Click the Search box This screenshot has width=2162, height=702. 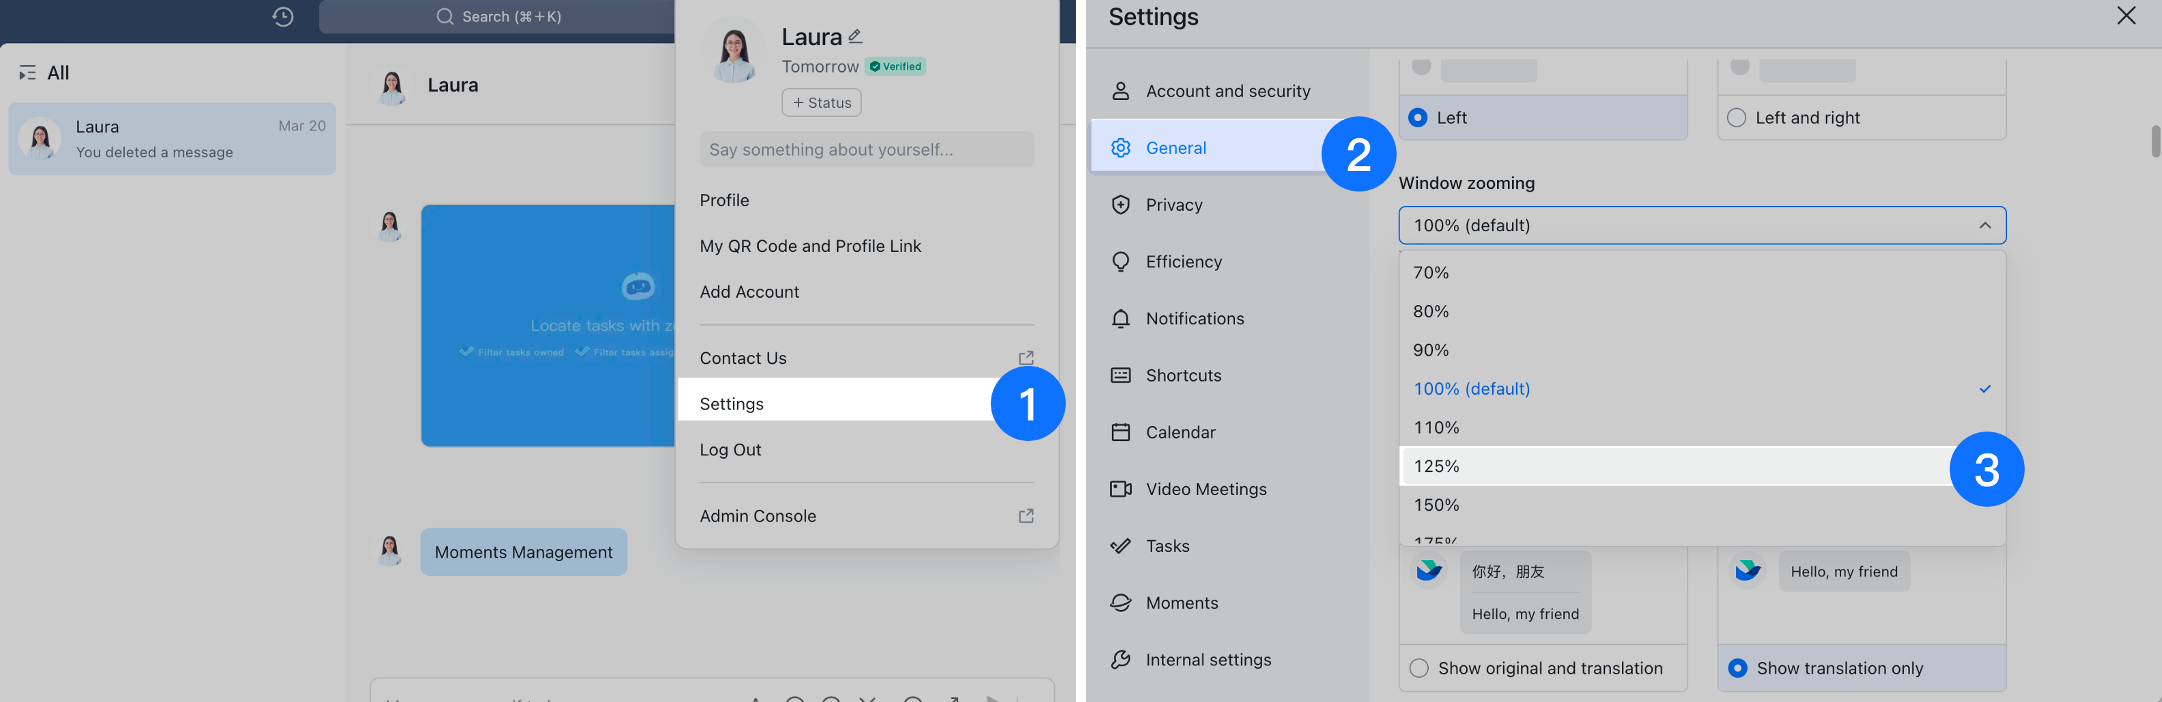(x=500, y=17)
